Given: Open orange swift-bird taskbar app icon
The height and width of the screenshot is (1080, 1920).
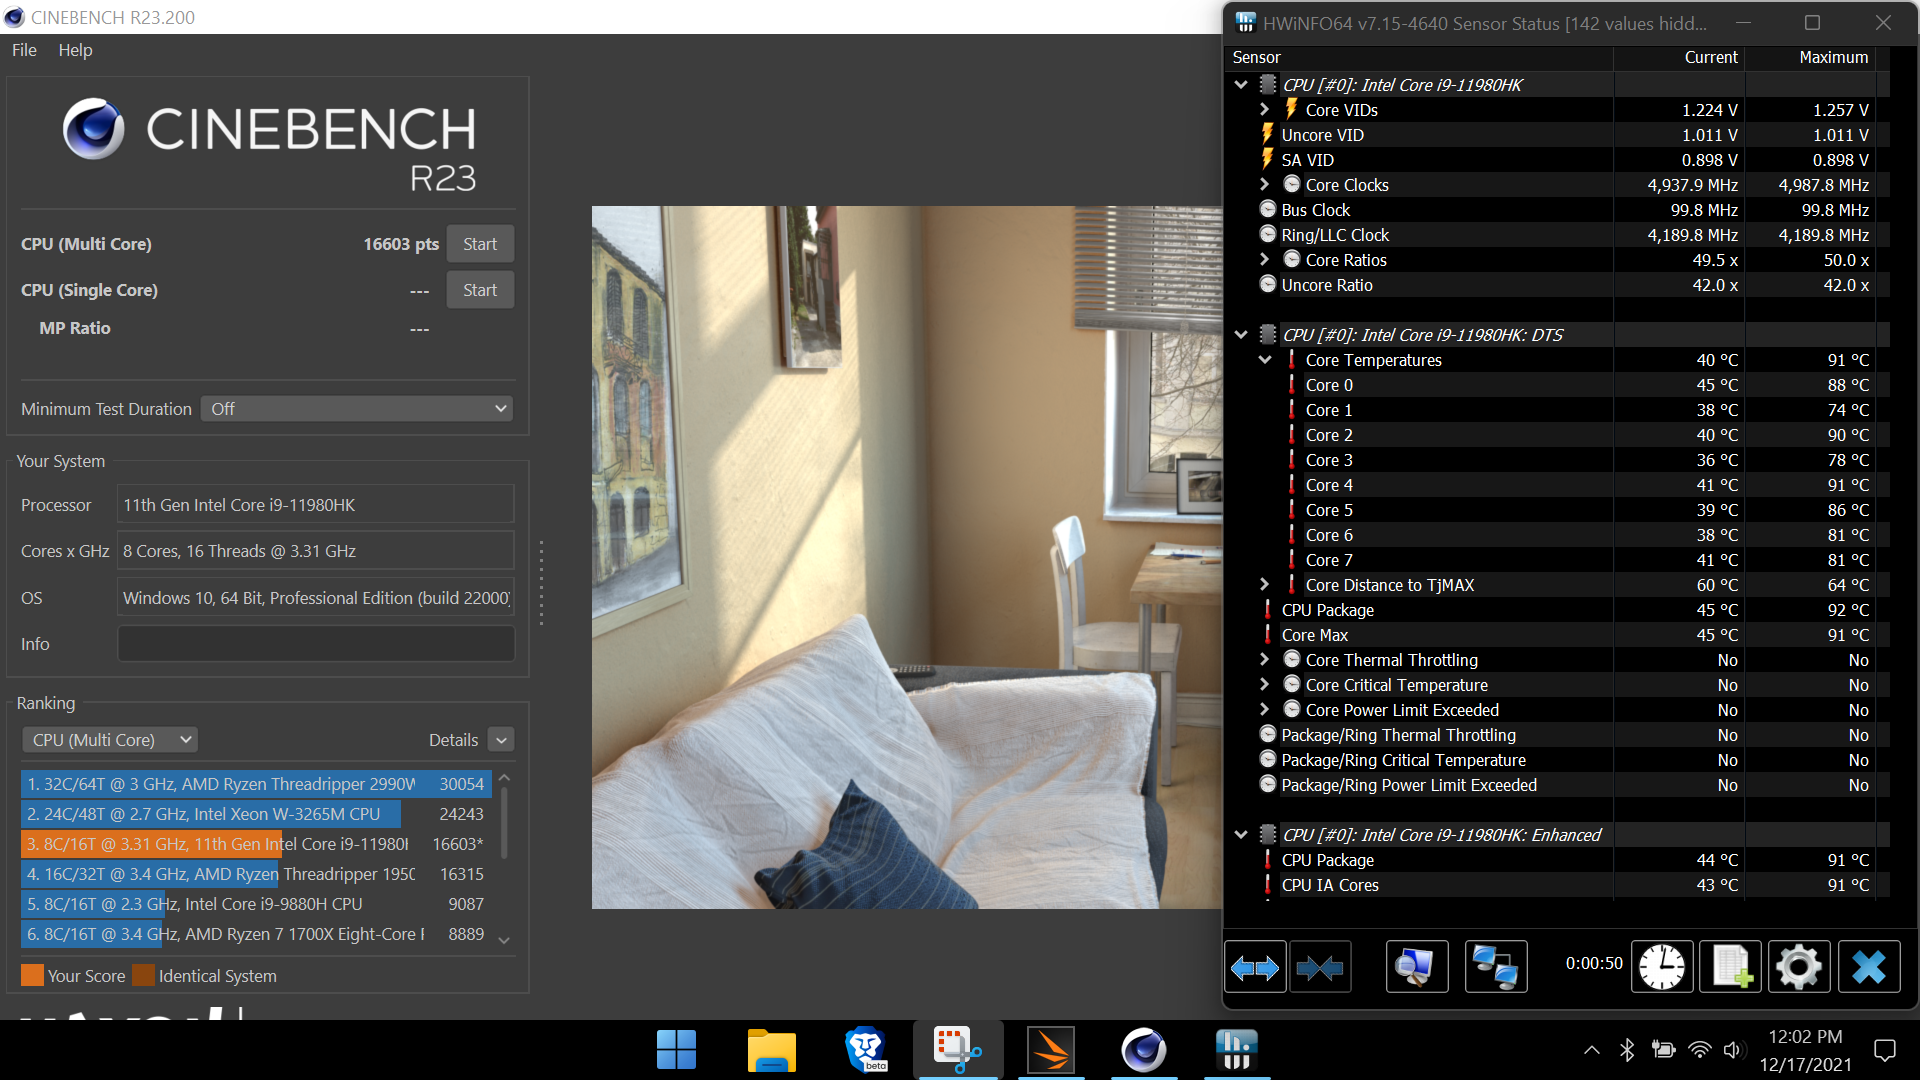Looking at the screenshot, I should [x=1050, y=1050].
